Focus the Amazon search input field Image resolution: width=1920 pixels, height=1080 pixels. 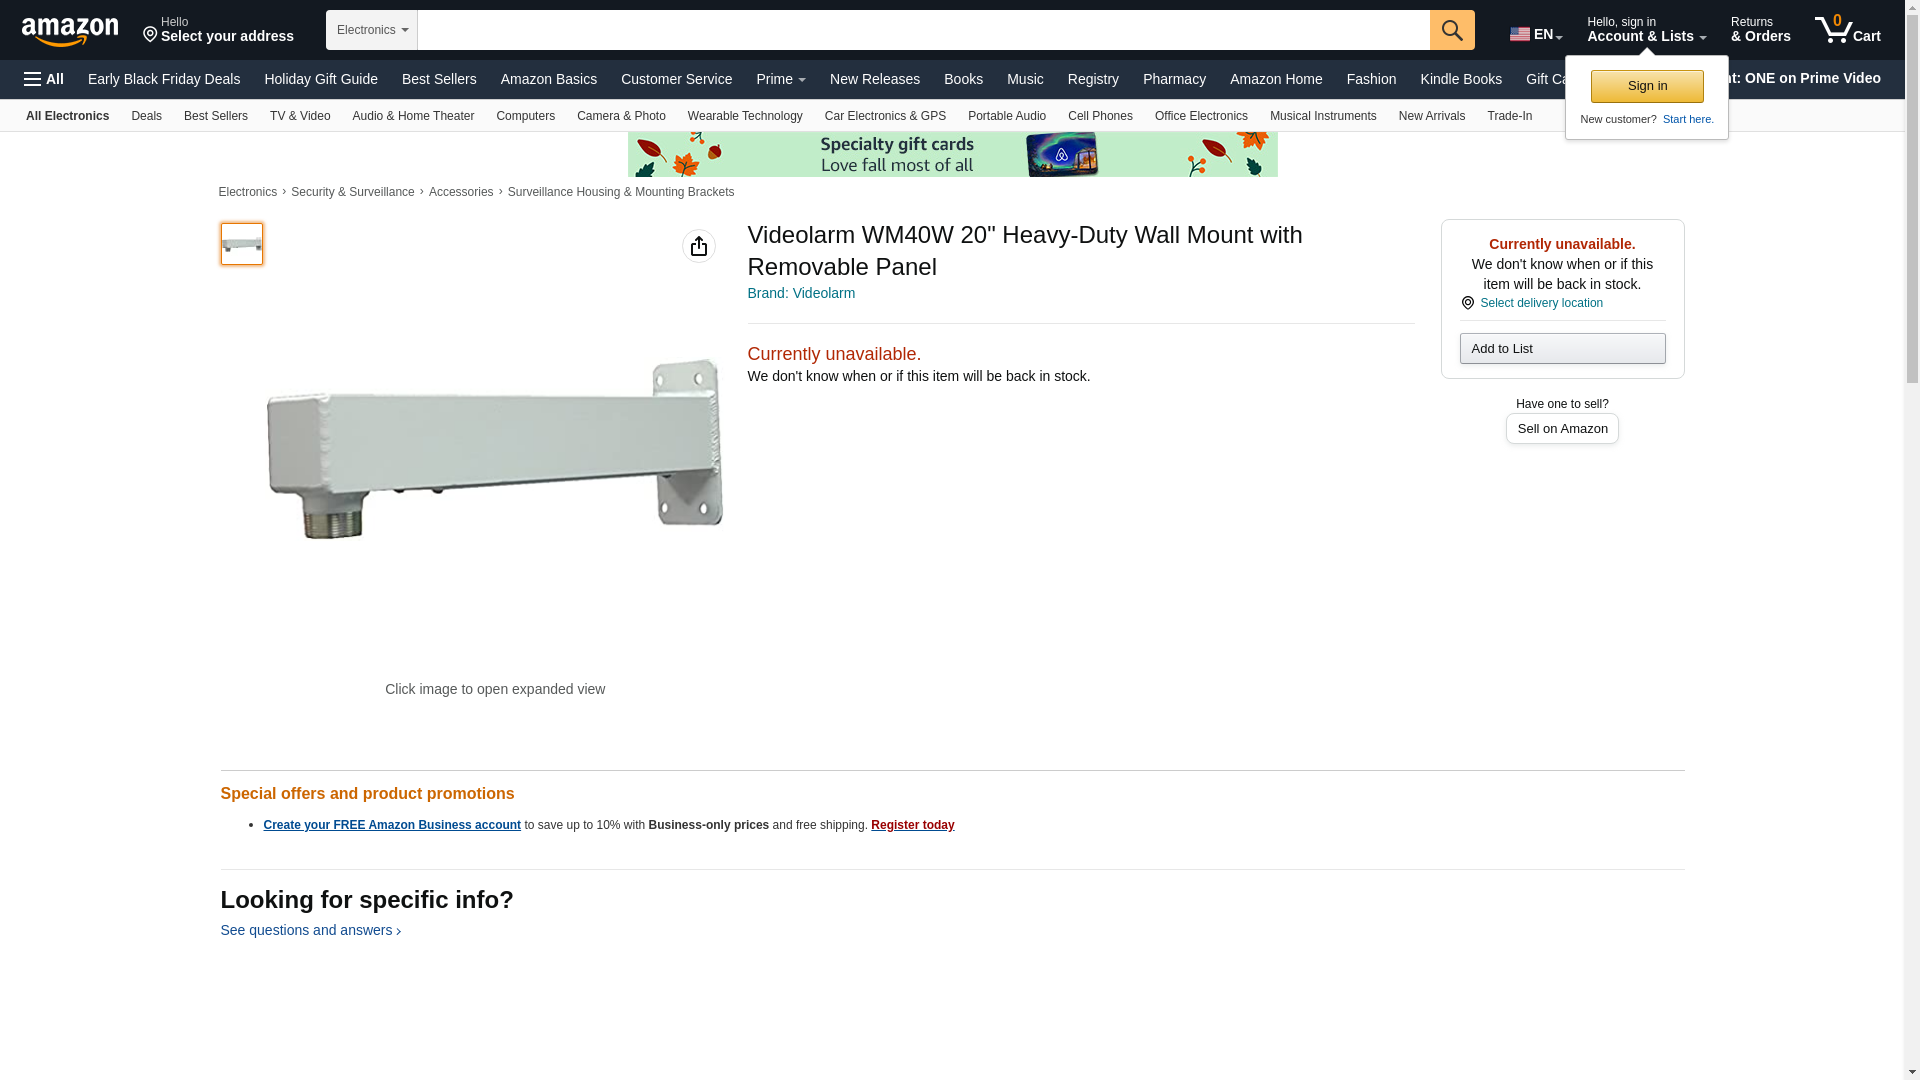coord(922,30)
